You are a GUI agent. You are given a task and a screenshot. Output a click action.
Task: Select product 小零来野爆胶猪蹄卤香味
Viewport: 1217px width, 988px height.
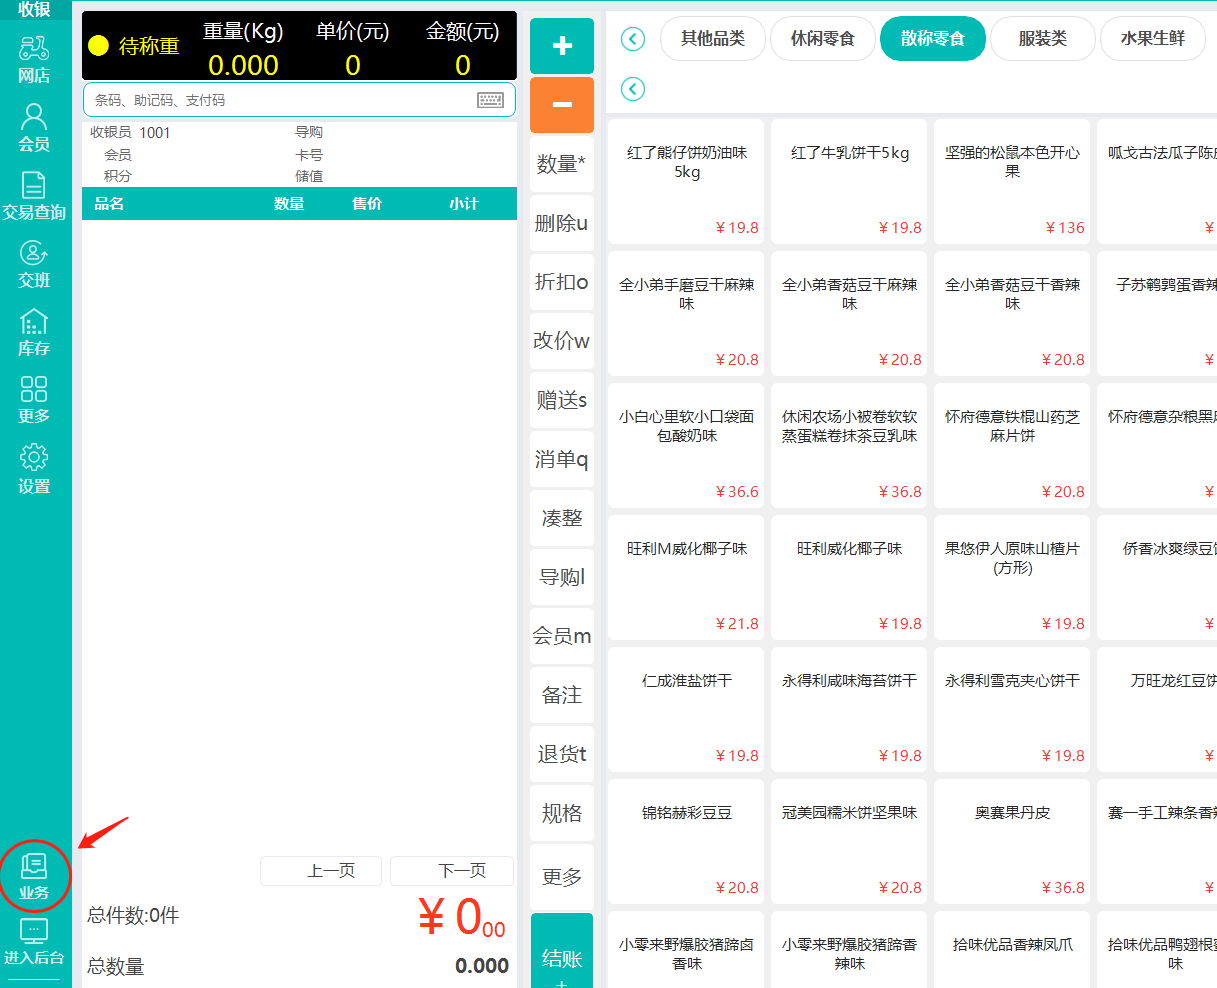point(686,950)
